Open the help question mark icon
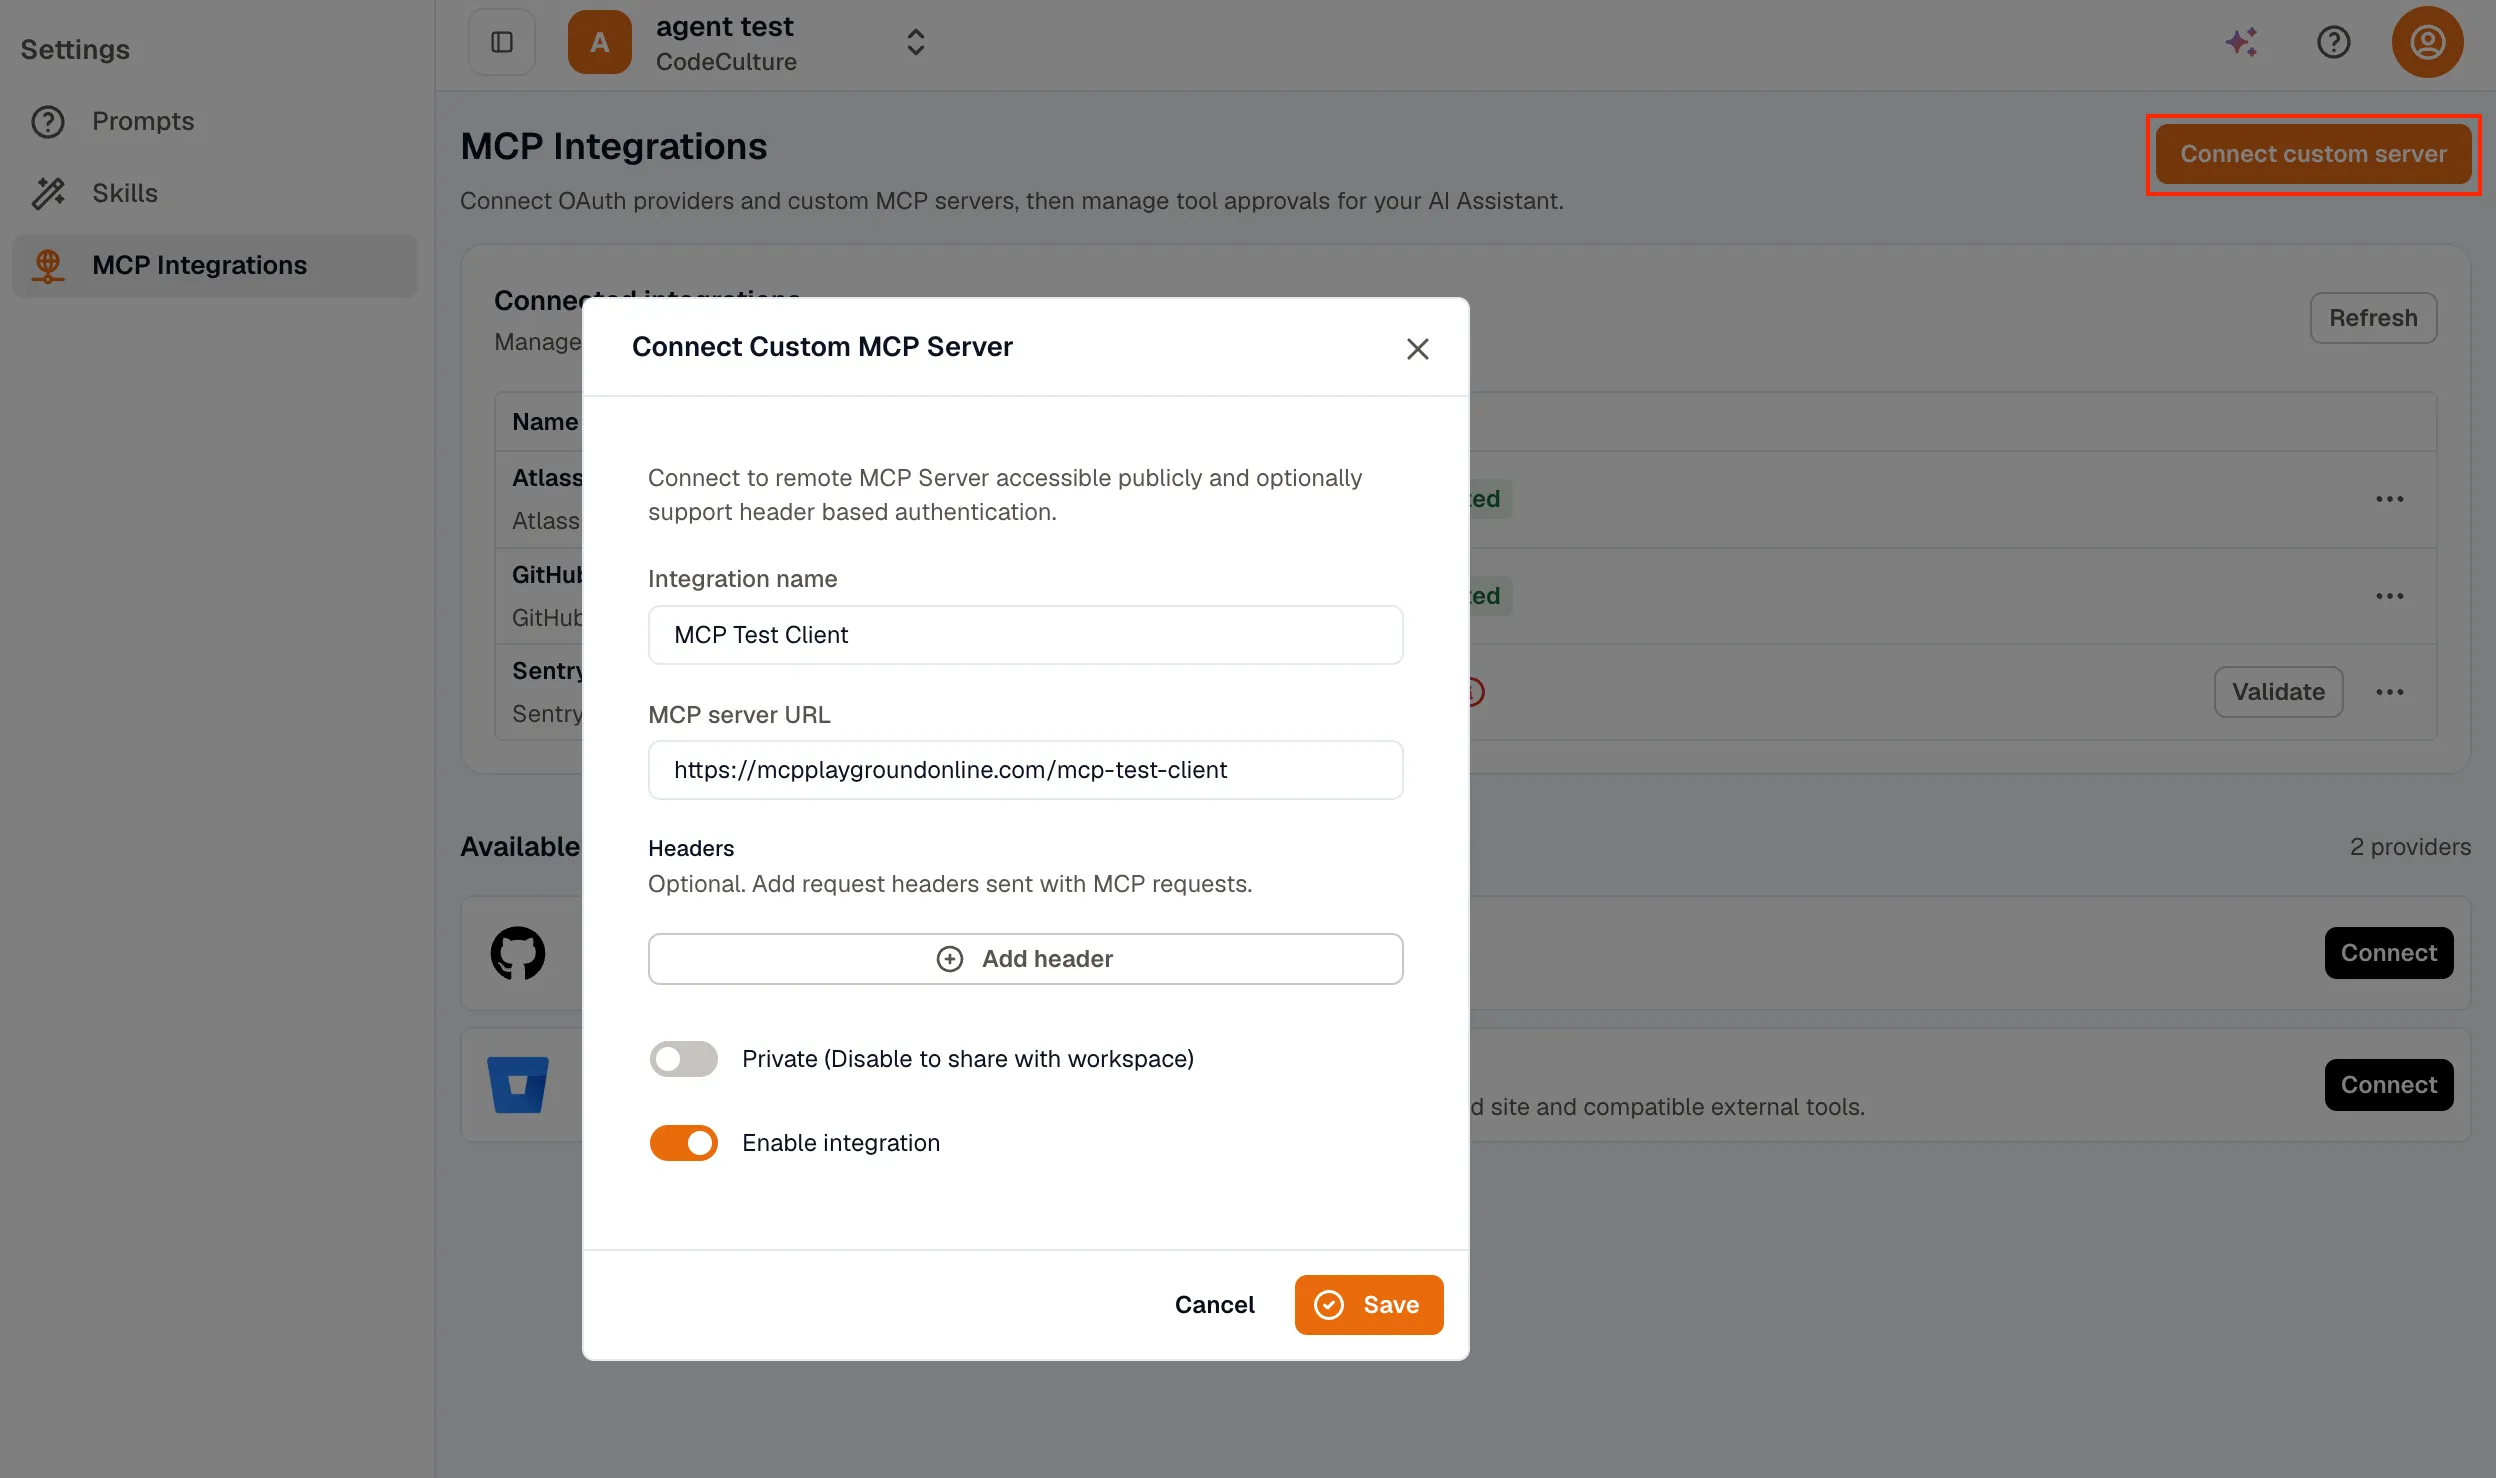 [2334, 42]
